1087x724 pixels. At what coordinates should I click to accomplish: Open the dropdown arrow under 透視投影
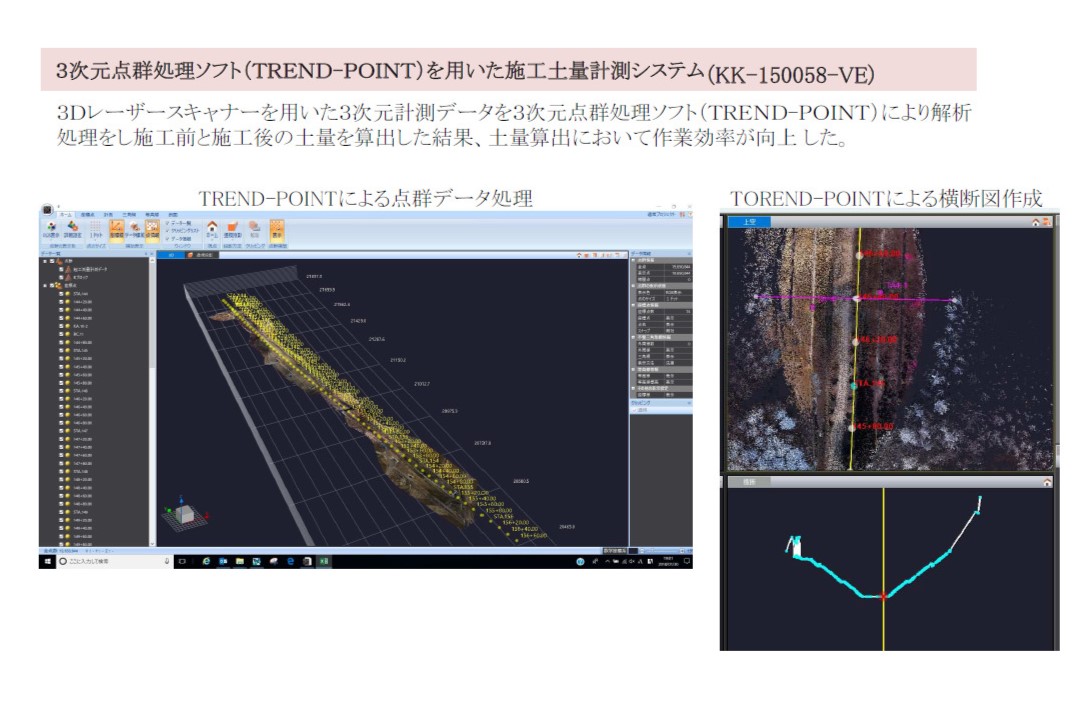[x=233, y=241]
